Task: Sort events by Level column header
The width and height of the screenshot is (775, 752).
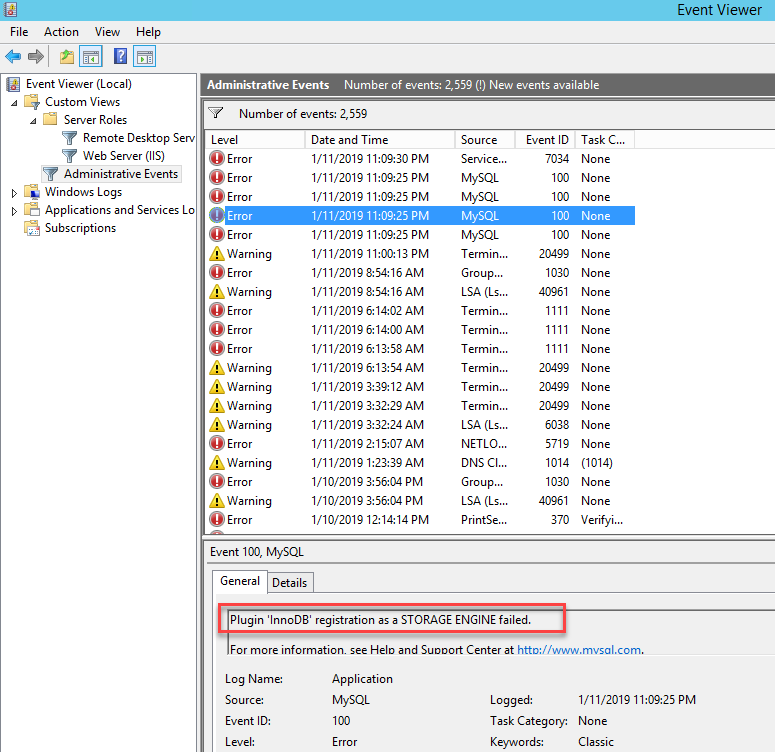Action: (256, 140)
